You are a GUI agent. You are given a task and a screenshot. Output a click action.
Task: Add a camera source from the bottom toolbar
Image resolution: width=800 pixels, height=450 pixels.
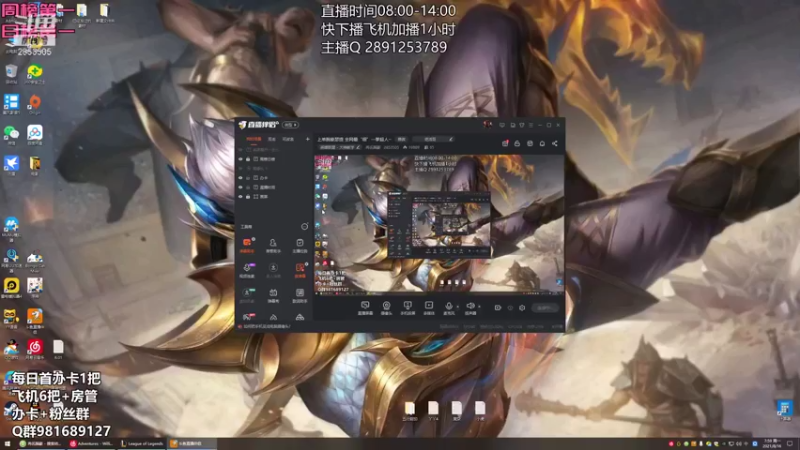(x=386, y=307)
